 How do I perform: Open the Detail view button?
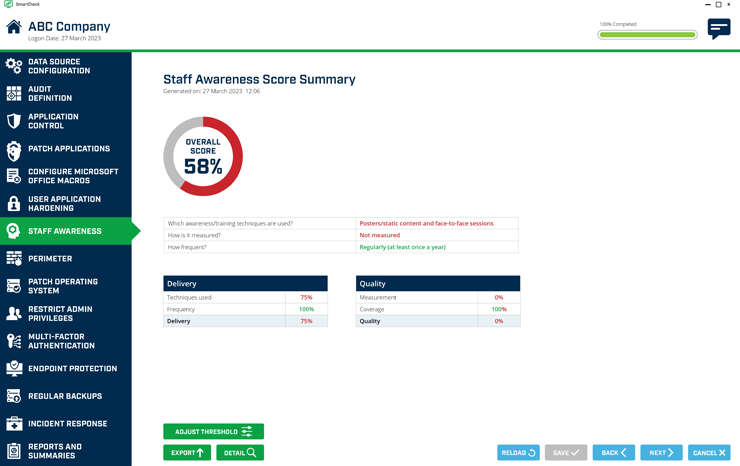(240, 453)
